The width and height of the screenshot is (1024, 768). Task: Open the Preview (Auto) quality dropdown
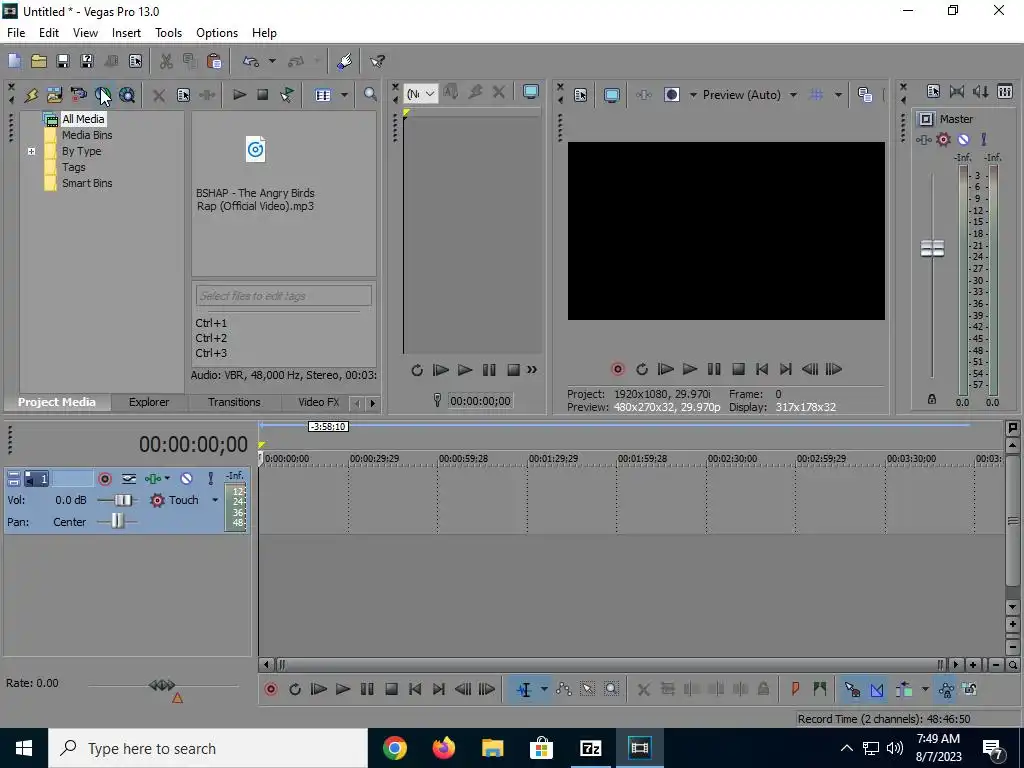point(749,95)
